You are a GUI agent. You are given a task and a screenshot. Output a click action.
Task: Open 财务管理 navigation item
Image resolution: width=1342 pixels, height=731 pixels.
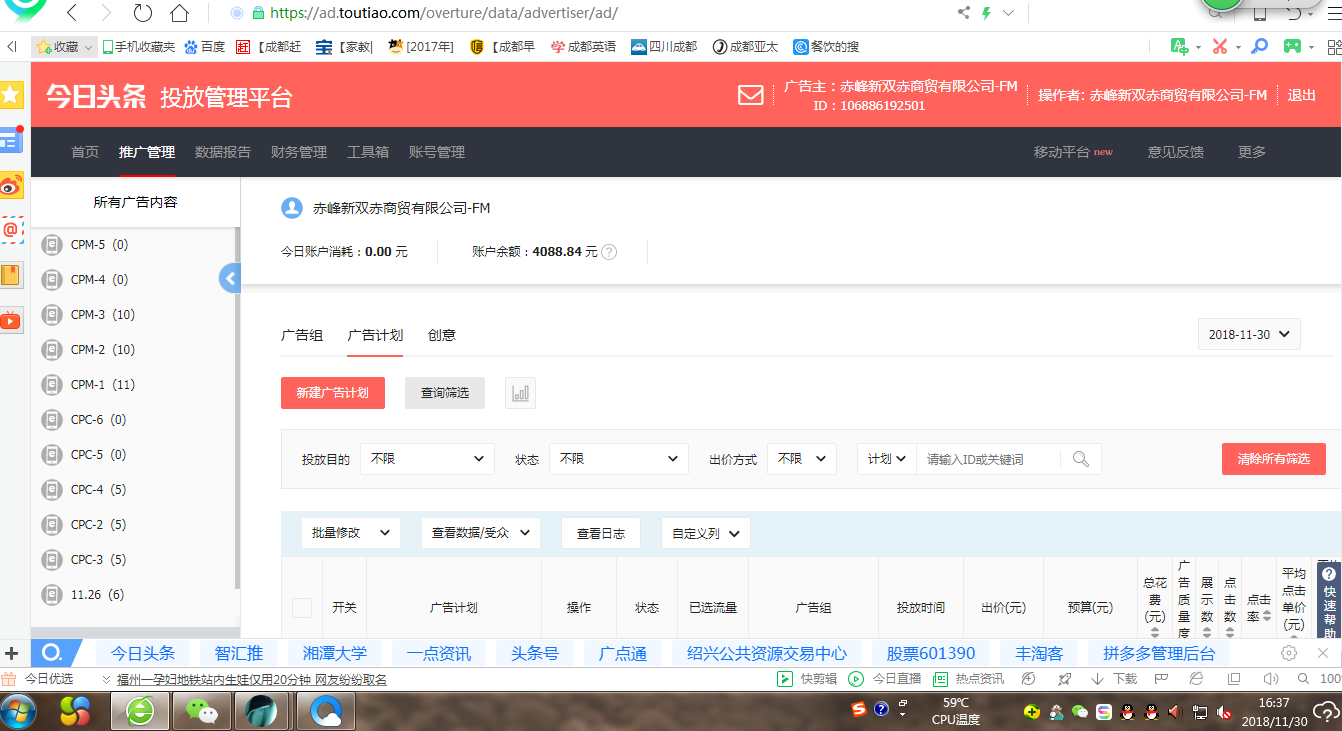pos(299,152)
